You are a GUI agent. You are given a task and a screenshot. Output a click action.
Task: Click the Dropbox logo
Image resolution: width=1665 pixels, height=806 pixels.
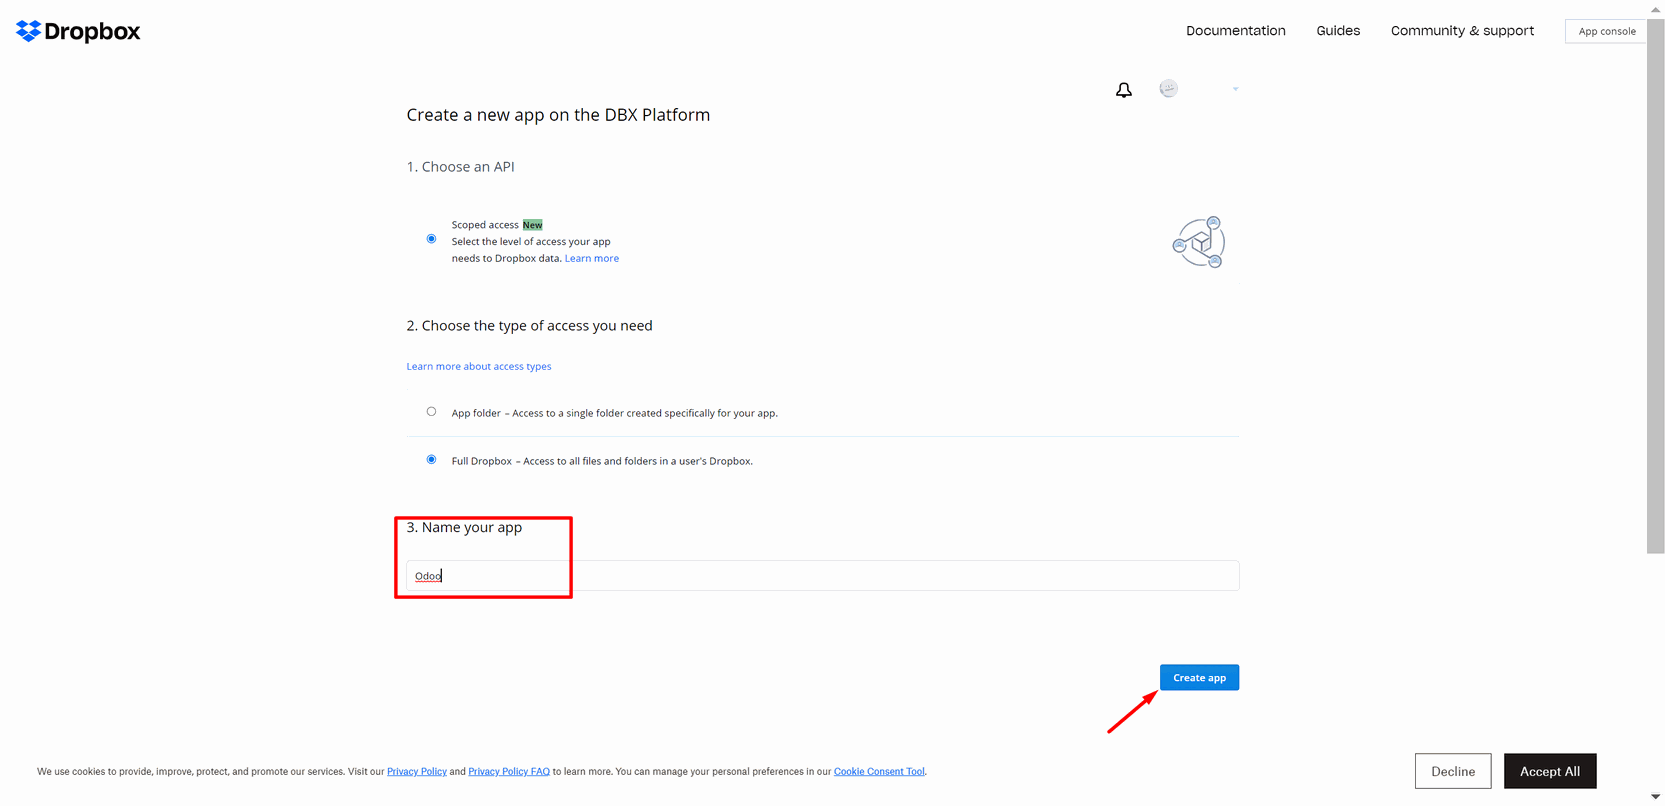pyautogui.click(x=78, y=31)
